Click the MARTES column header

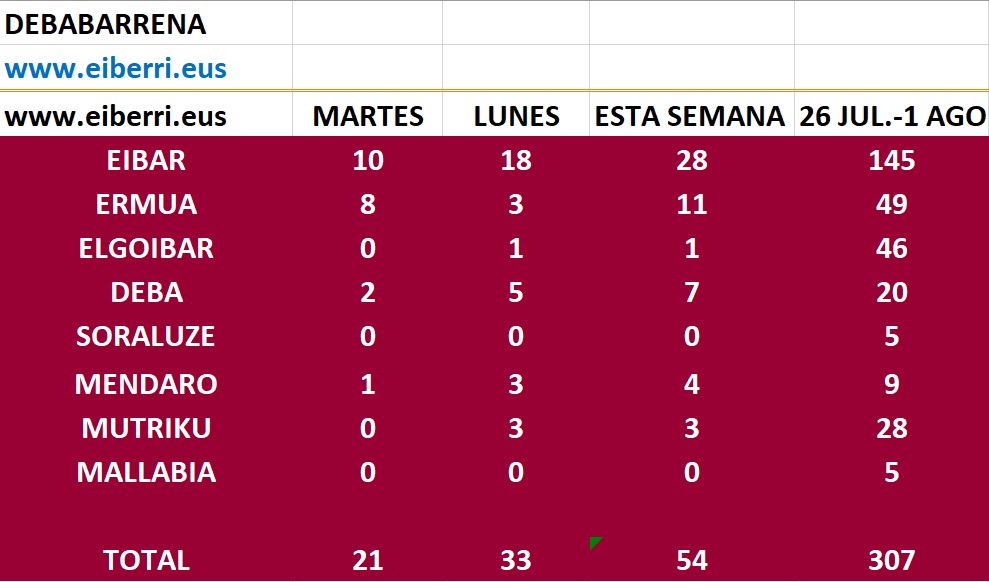[x=368, y=116]
